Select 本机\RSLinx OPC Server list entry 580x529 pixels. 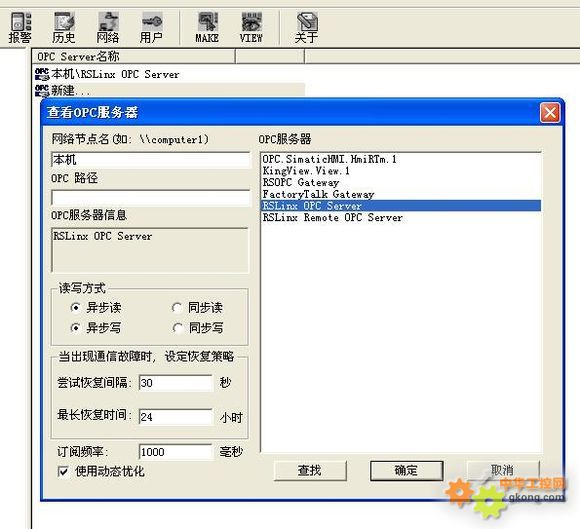tap(107, 74)
